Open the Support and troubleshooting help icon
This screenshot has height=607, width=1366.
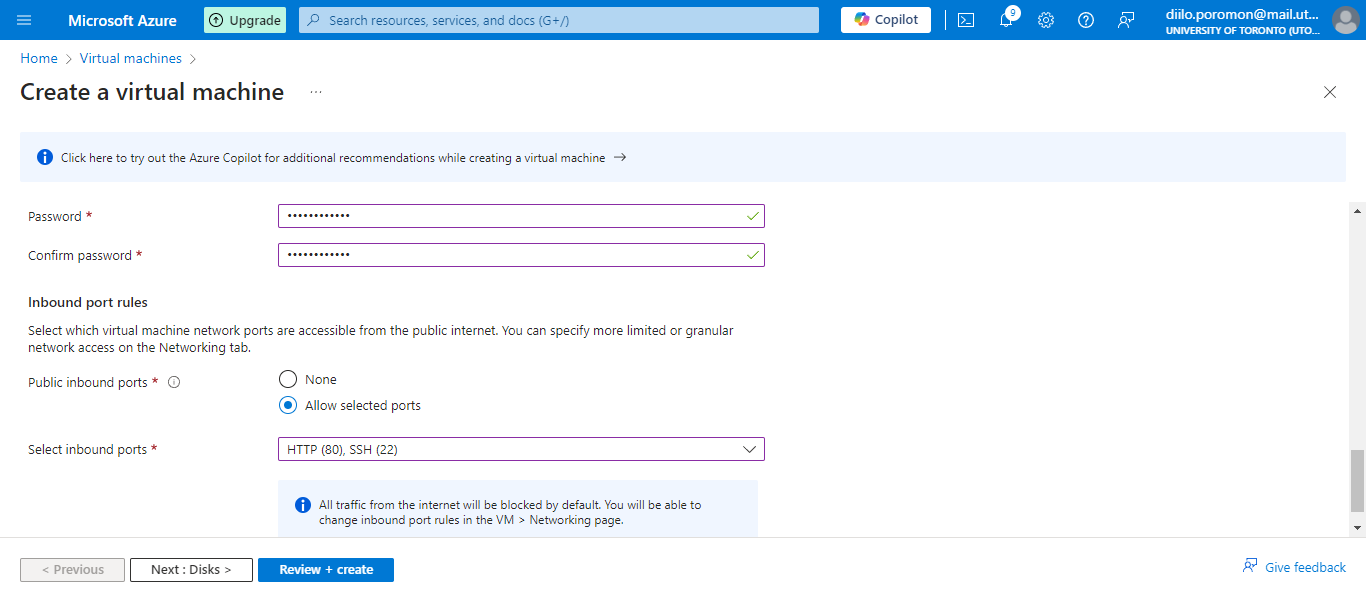[x=1086, y=20]
